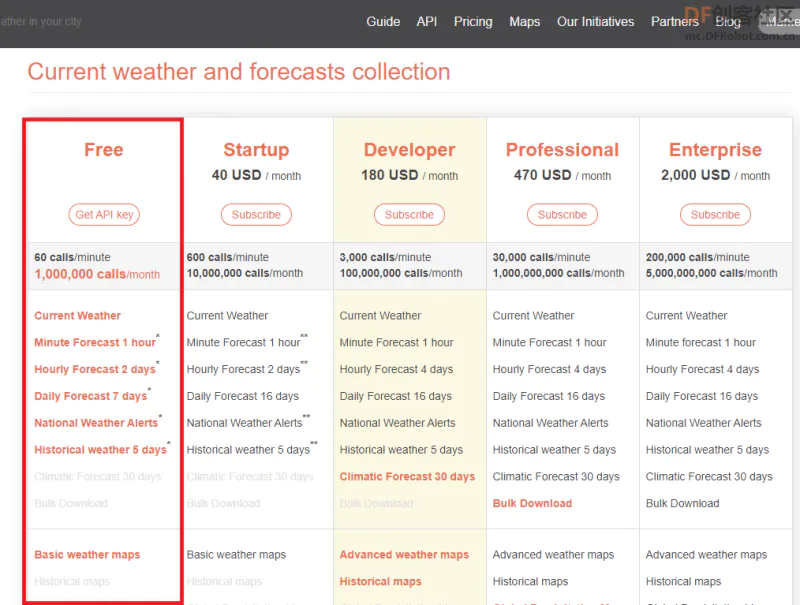Open Minute Forecast 1 hour in Free column
The image size is (800, 605).
pos(95,342)
